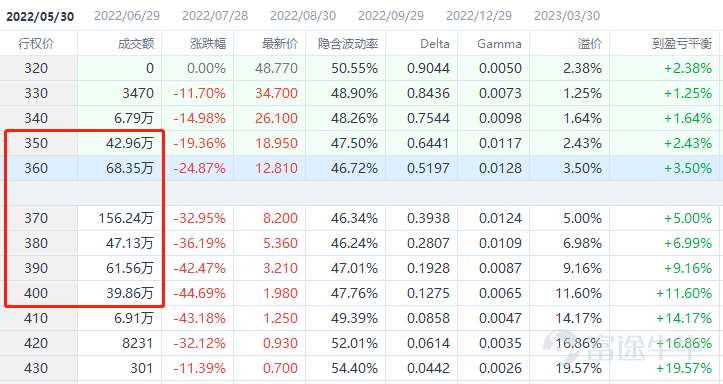The width and height of the screenshot is (723, 384).
Task: Select strike price 320 row
Action: (362, 68)
